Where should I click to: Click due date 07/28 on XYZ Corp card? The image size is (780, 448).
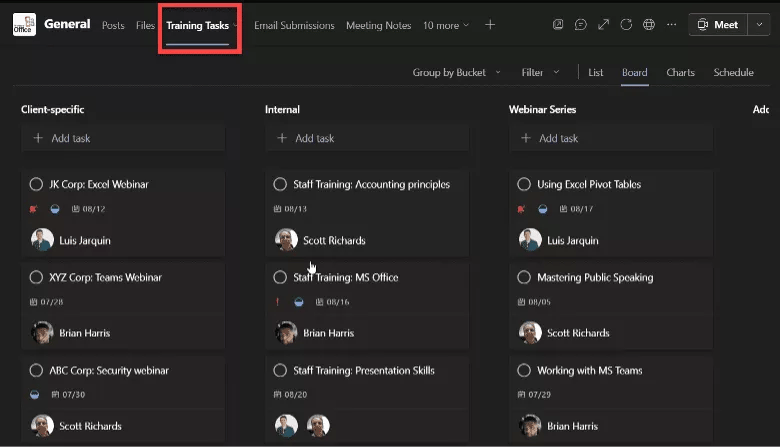pyautogui.click(x=46, y=302)
